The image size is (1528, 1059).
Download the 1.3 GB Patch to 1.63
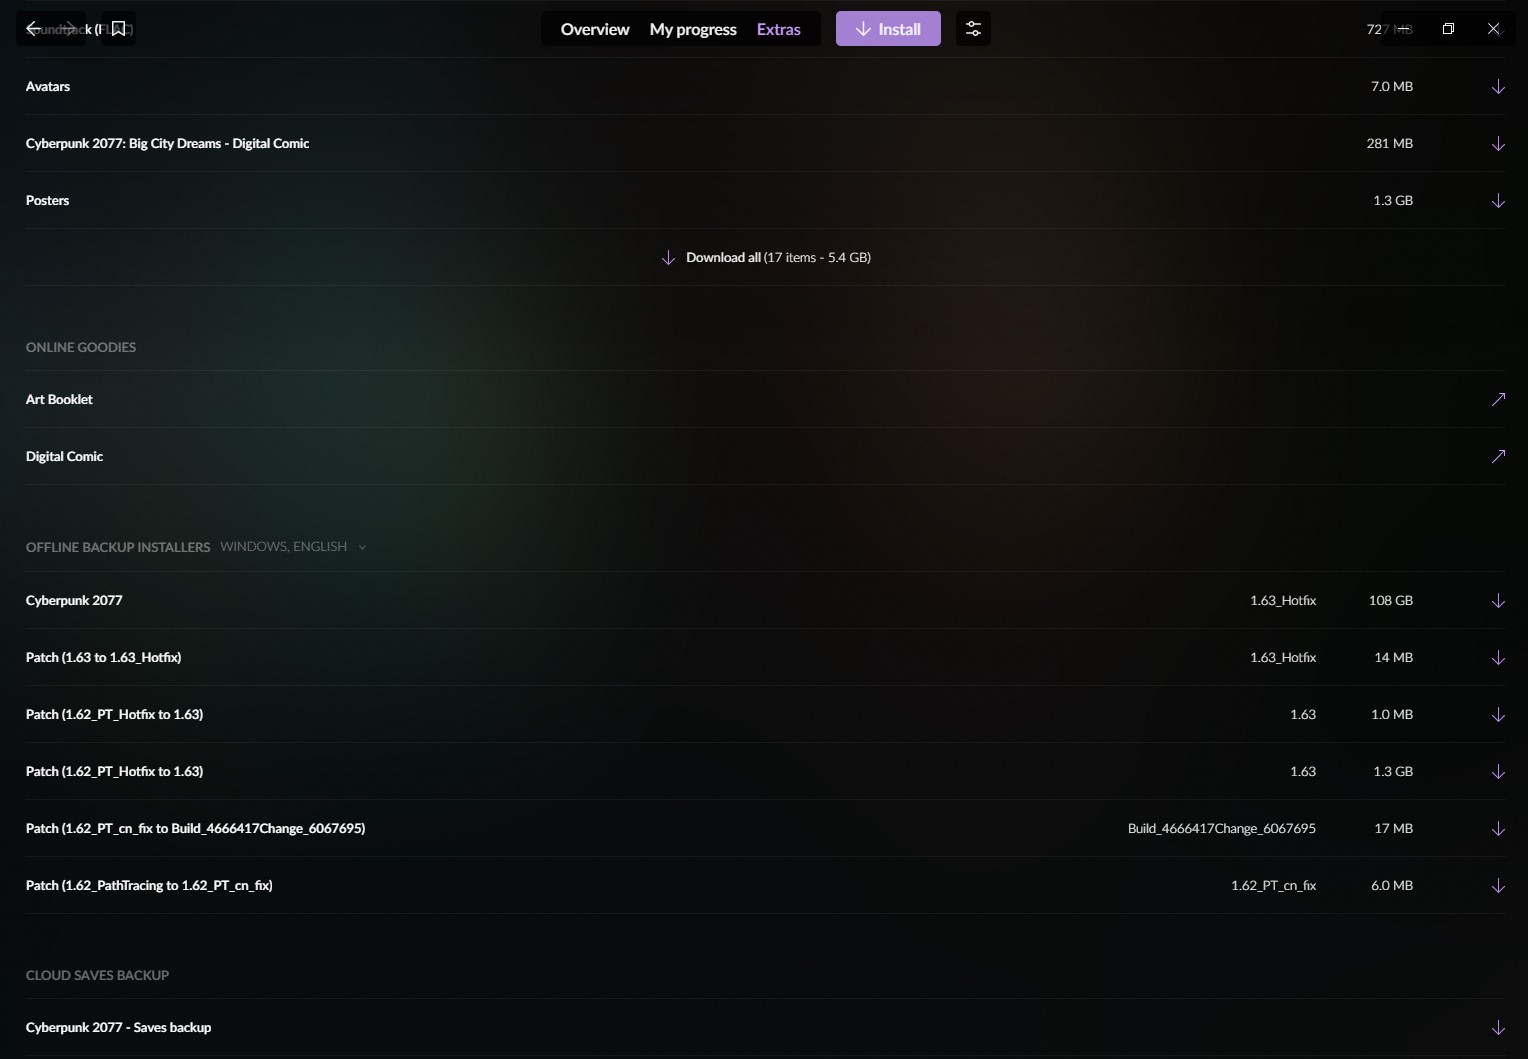[1498, 772]
